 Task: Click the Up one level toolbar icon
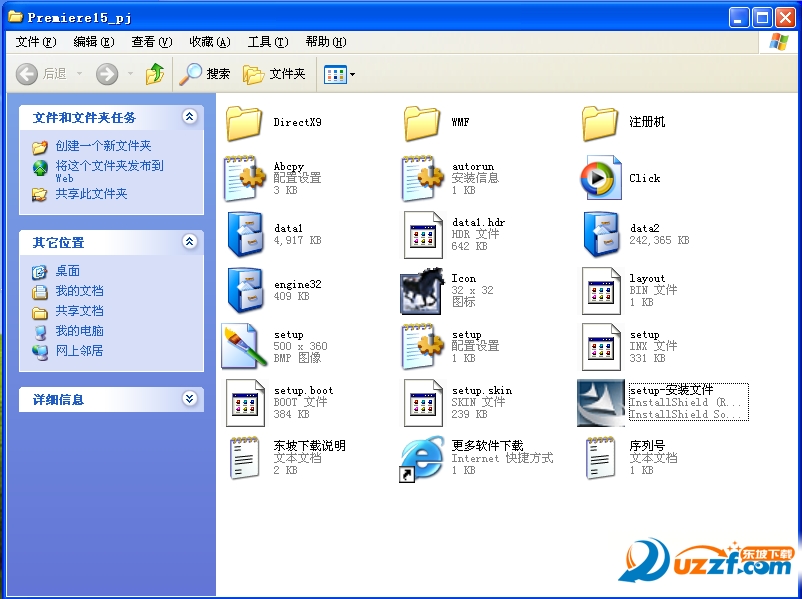click(155, 74)
